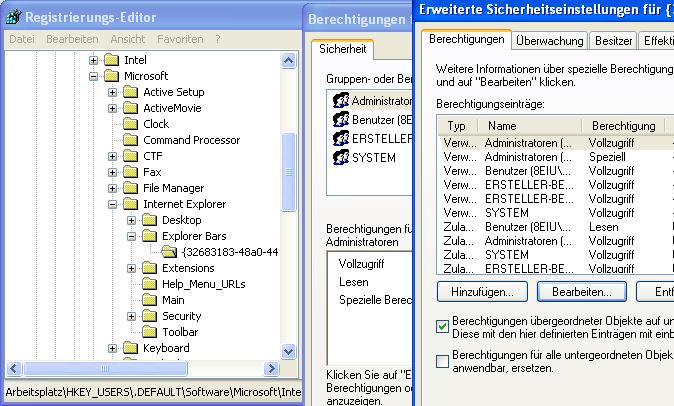Sort entries by Berechtigung column header

[x=624, y=126]
